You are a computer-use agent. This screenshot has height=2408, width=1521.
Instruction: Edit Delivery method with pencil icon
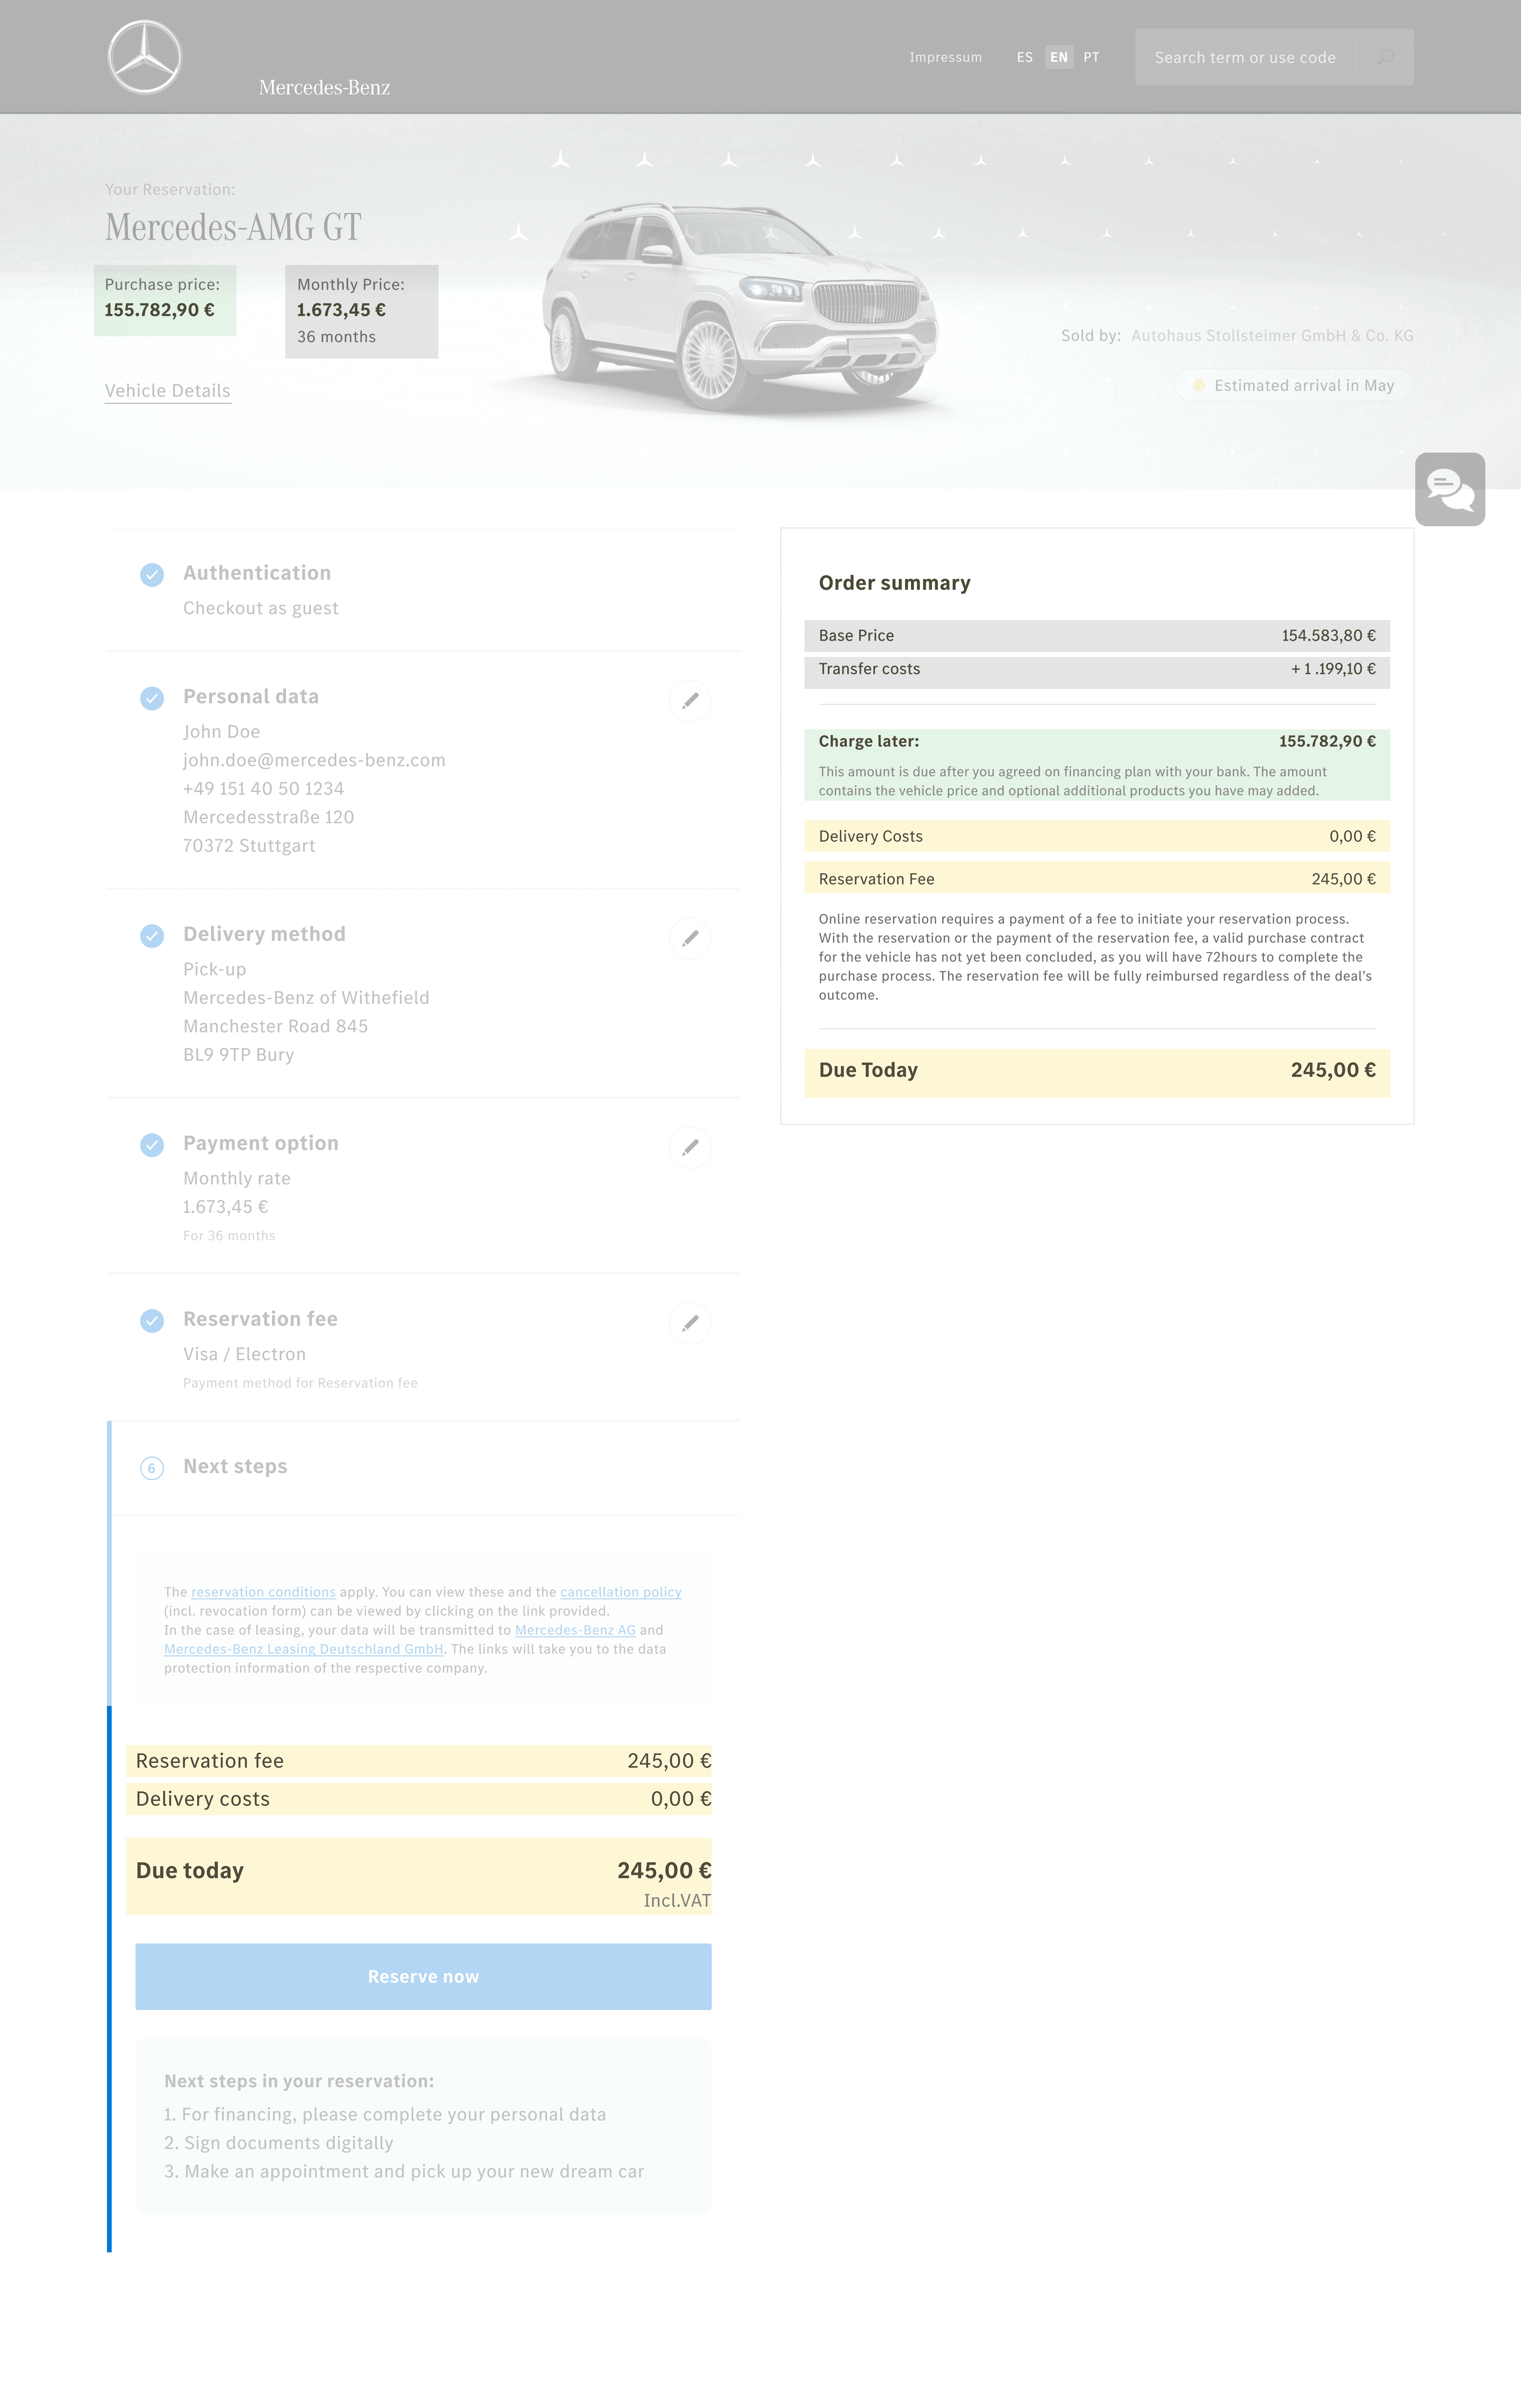tap(690, 938)
